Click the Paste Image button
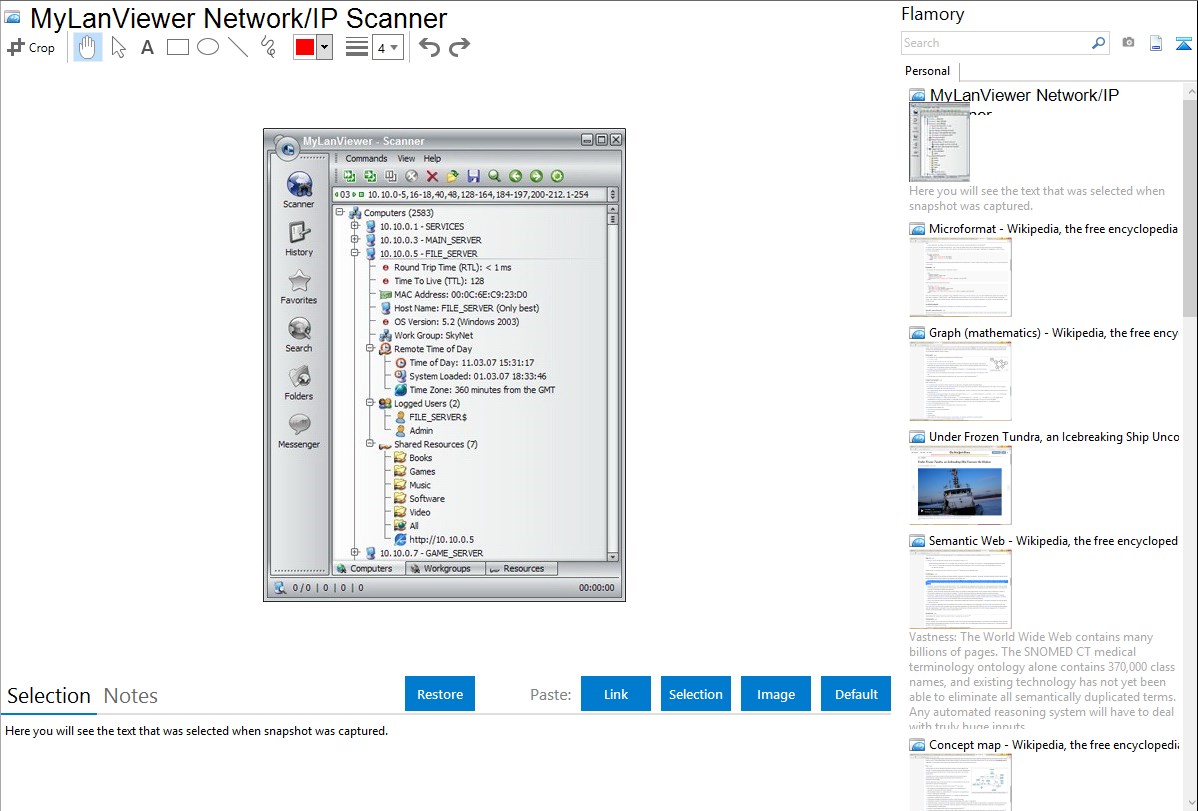Viewport: 1198px width, 811px height. coord(775,694)
